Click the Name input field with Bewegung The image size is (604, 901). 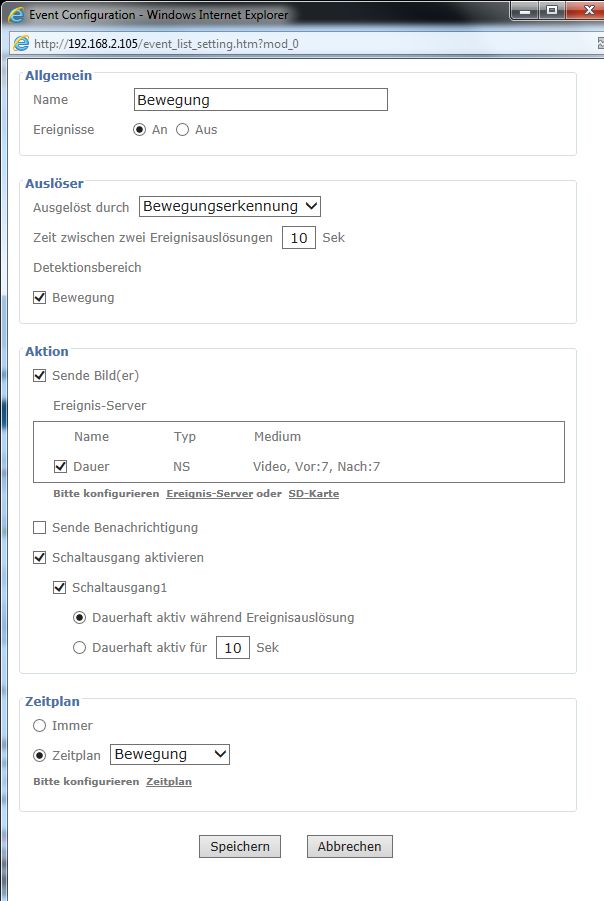click(x=260, y=100)
